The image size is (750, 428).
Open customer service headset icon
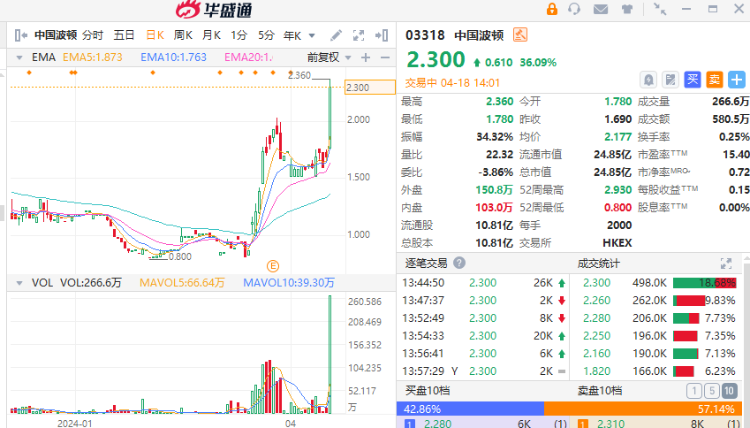click(574, 9)
